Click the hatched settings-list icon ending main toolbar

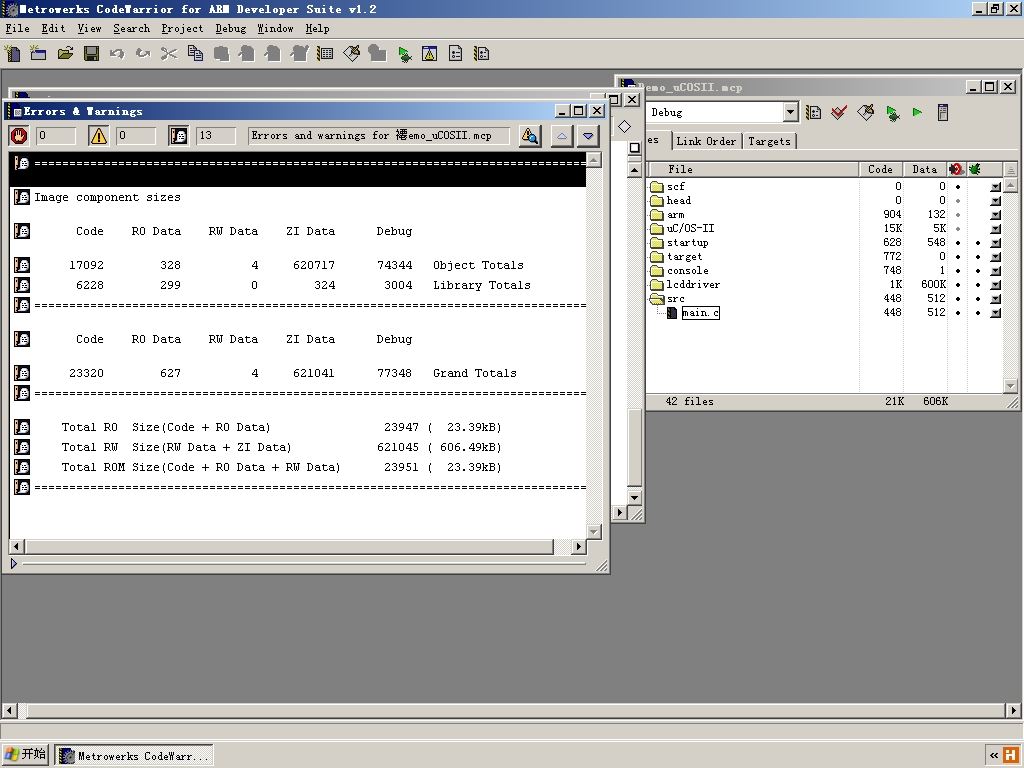point(482,53)
